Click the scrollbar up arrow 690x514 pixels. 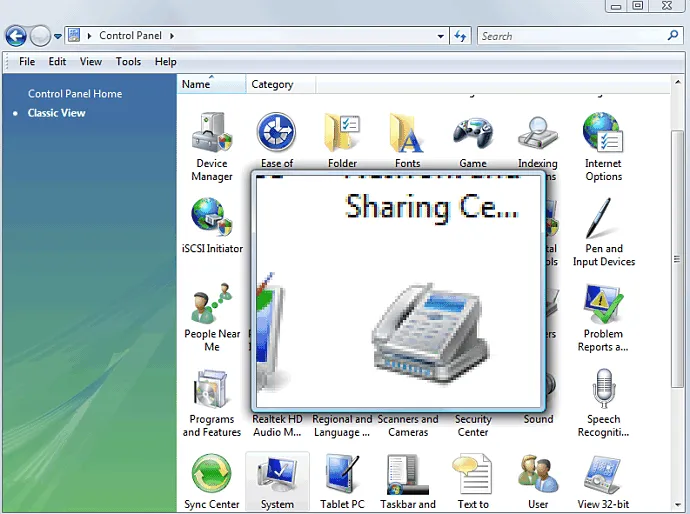click(677, 82)
